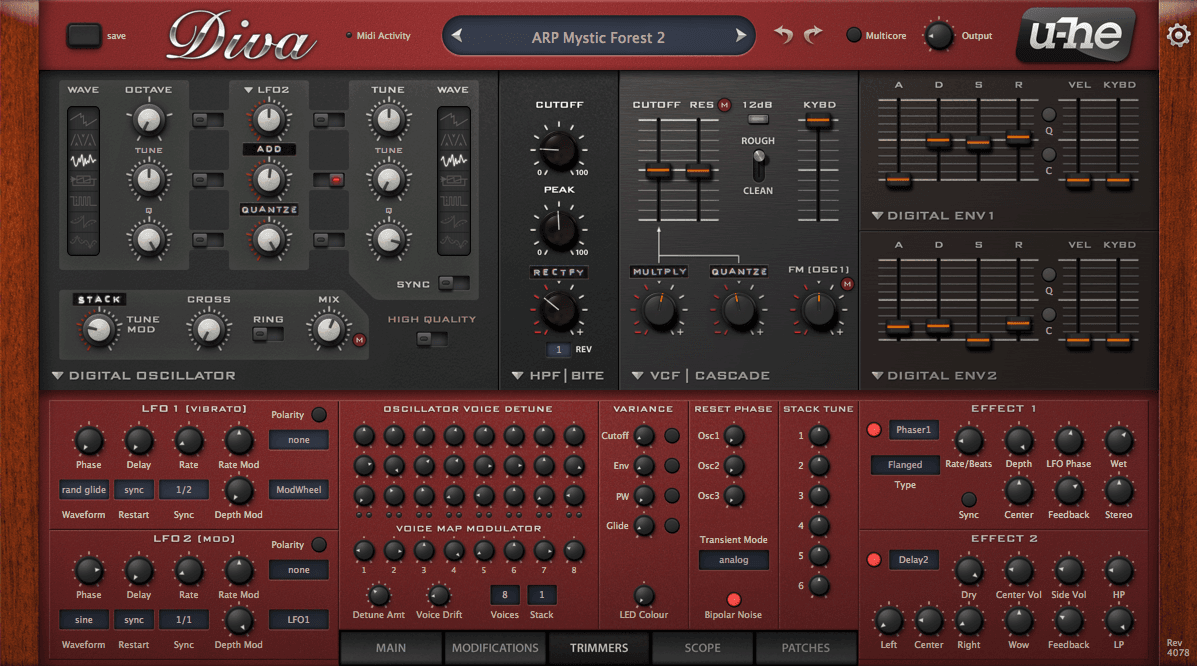Click the Stack Tune Mod knob
Image resolution: width=1197 pixels, height=666 pixels.
pos(98,329)
